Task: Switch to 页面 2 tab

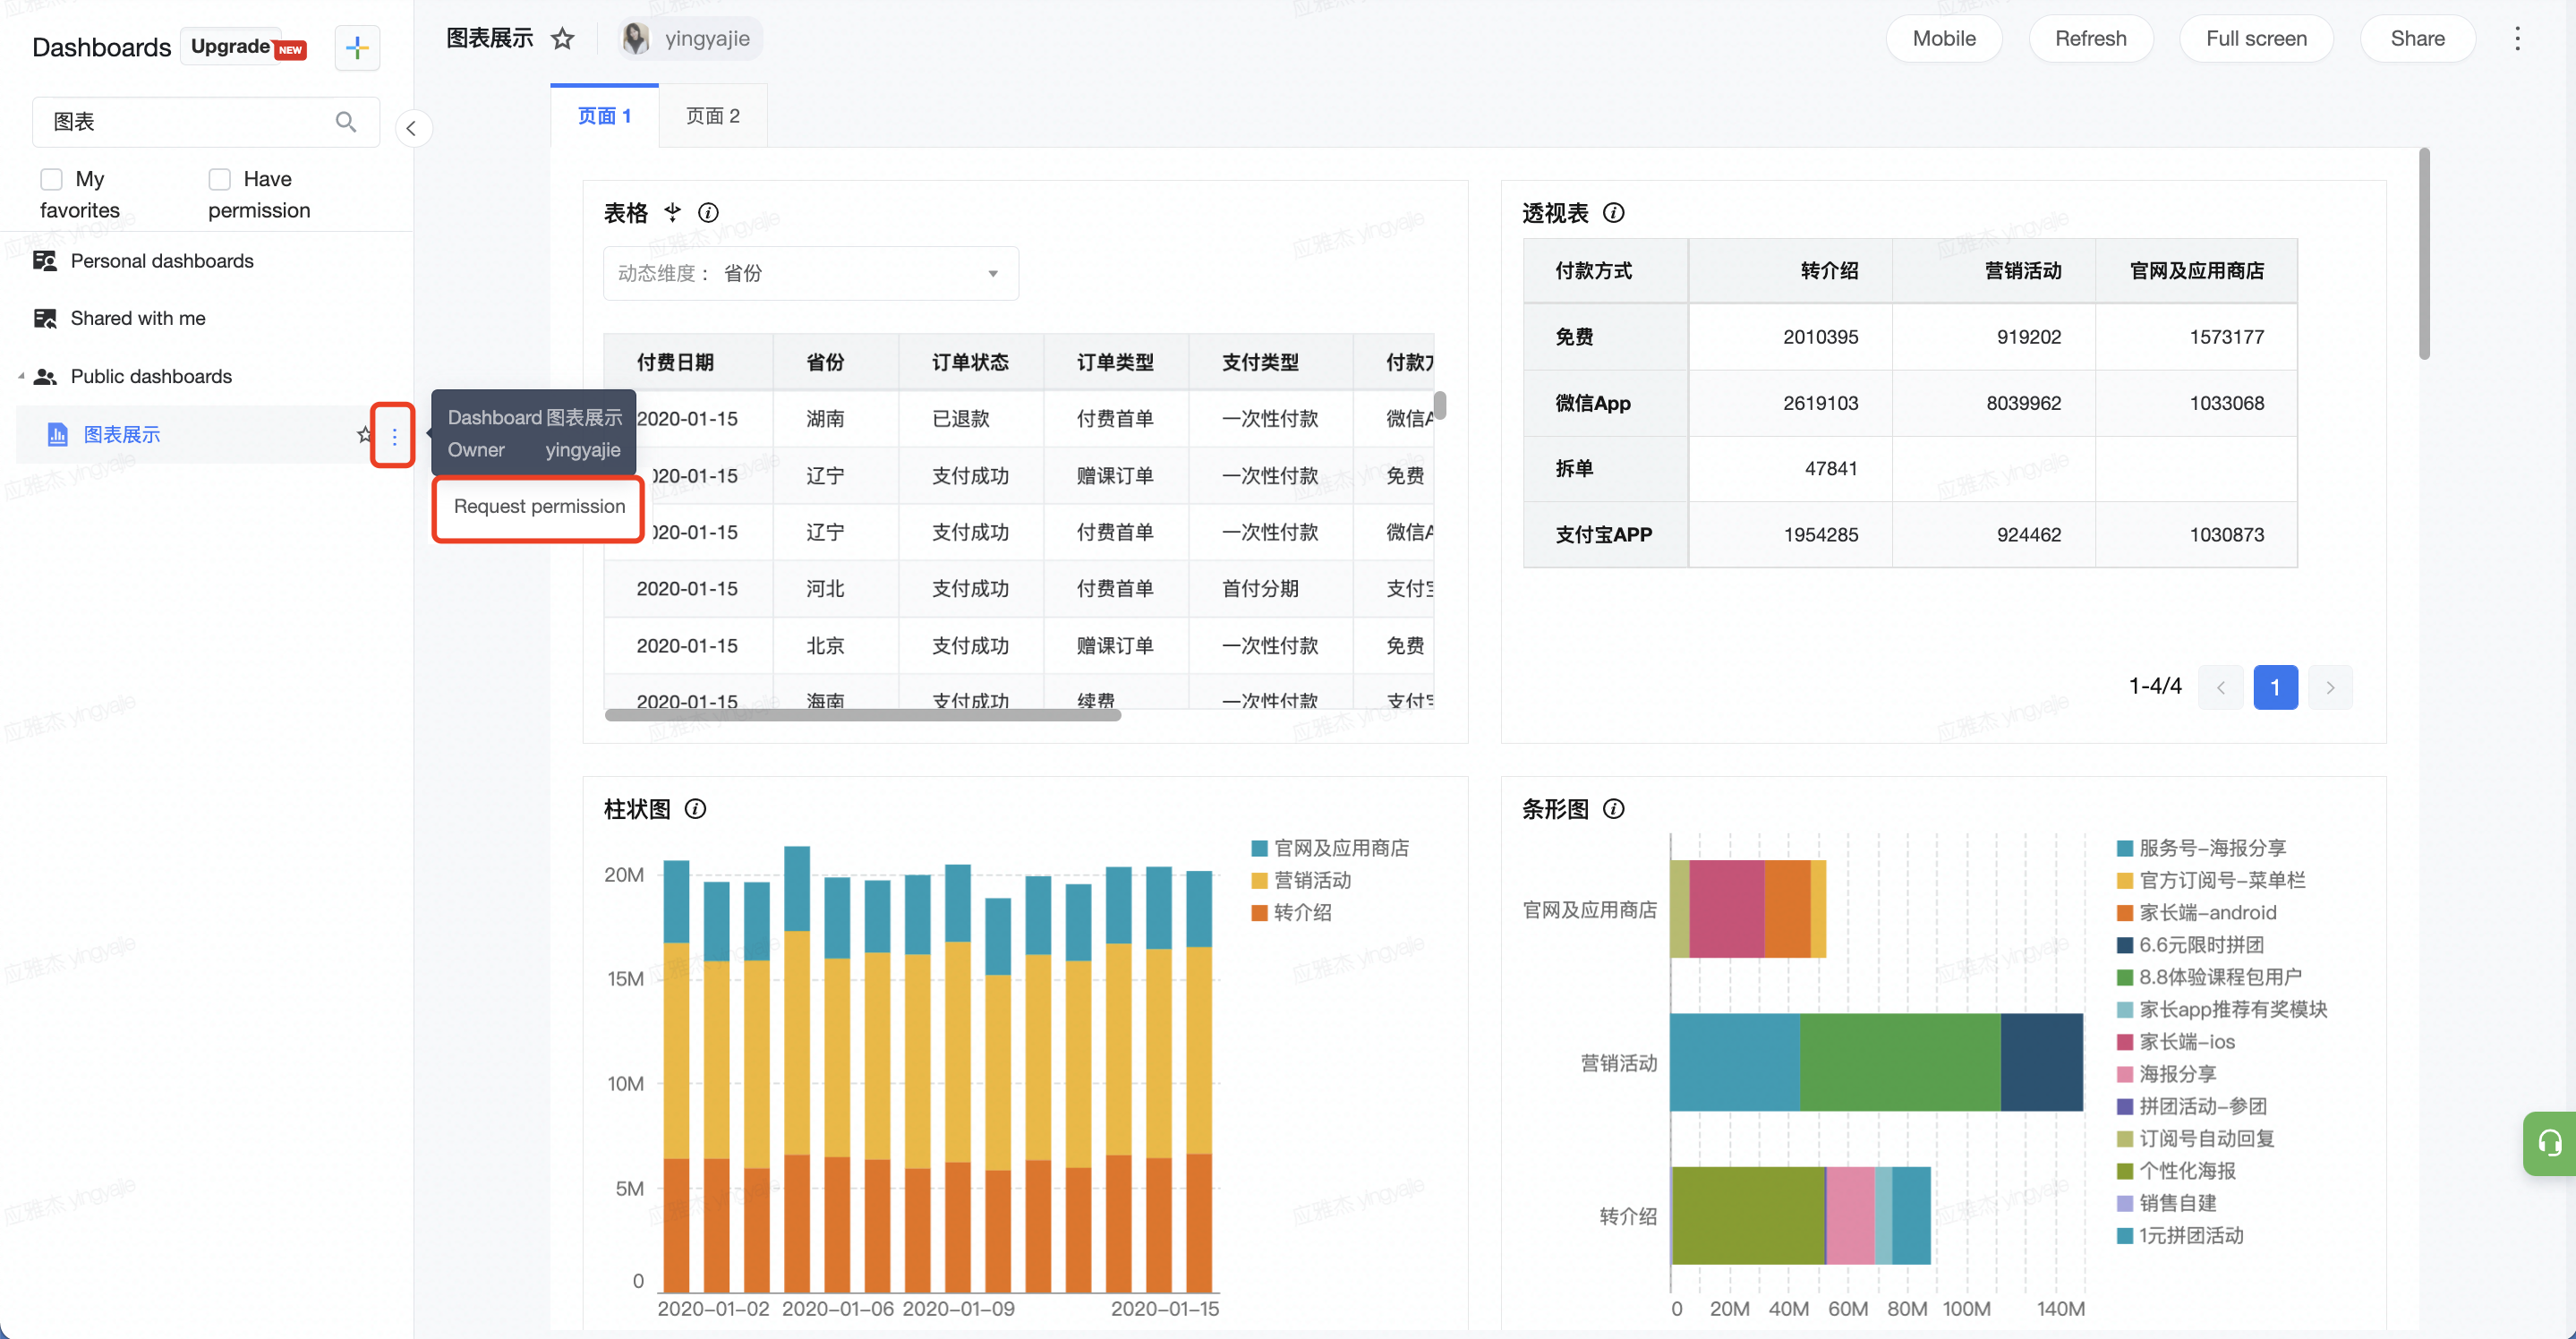Action: coord(713,116)
